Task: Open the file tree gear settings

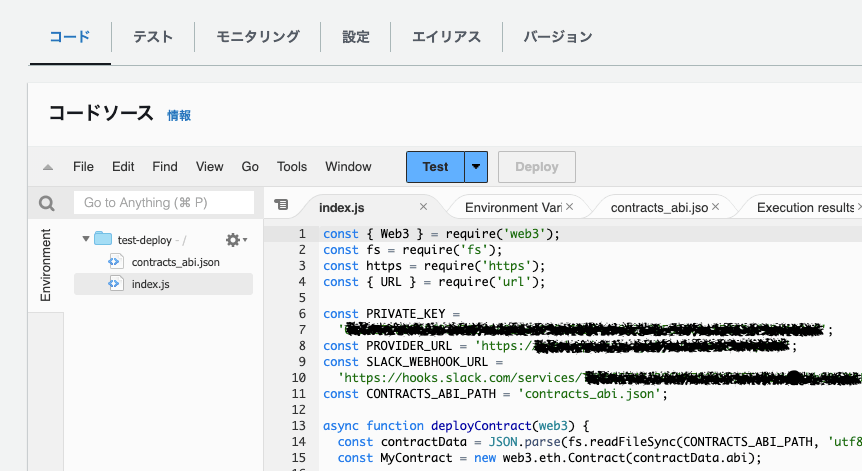Action: point(236,240)
